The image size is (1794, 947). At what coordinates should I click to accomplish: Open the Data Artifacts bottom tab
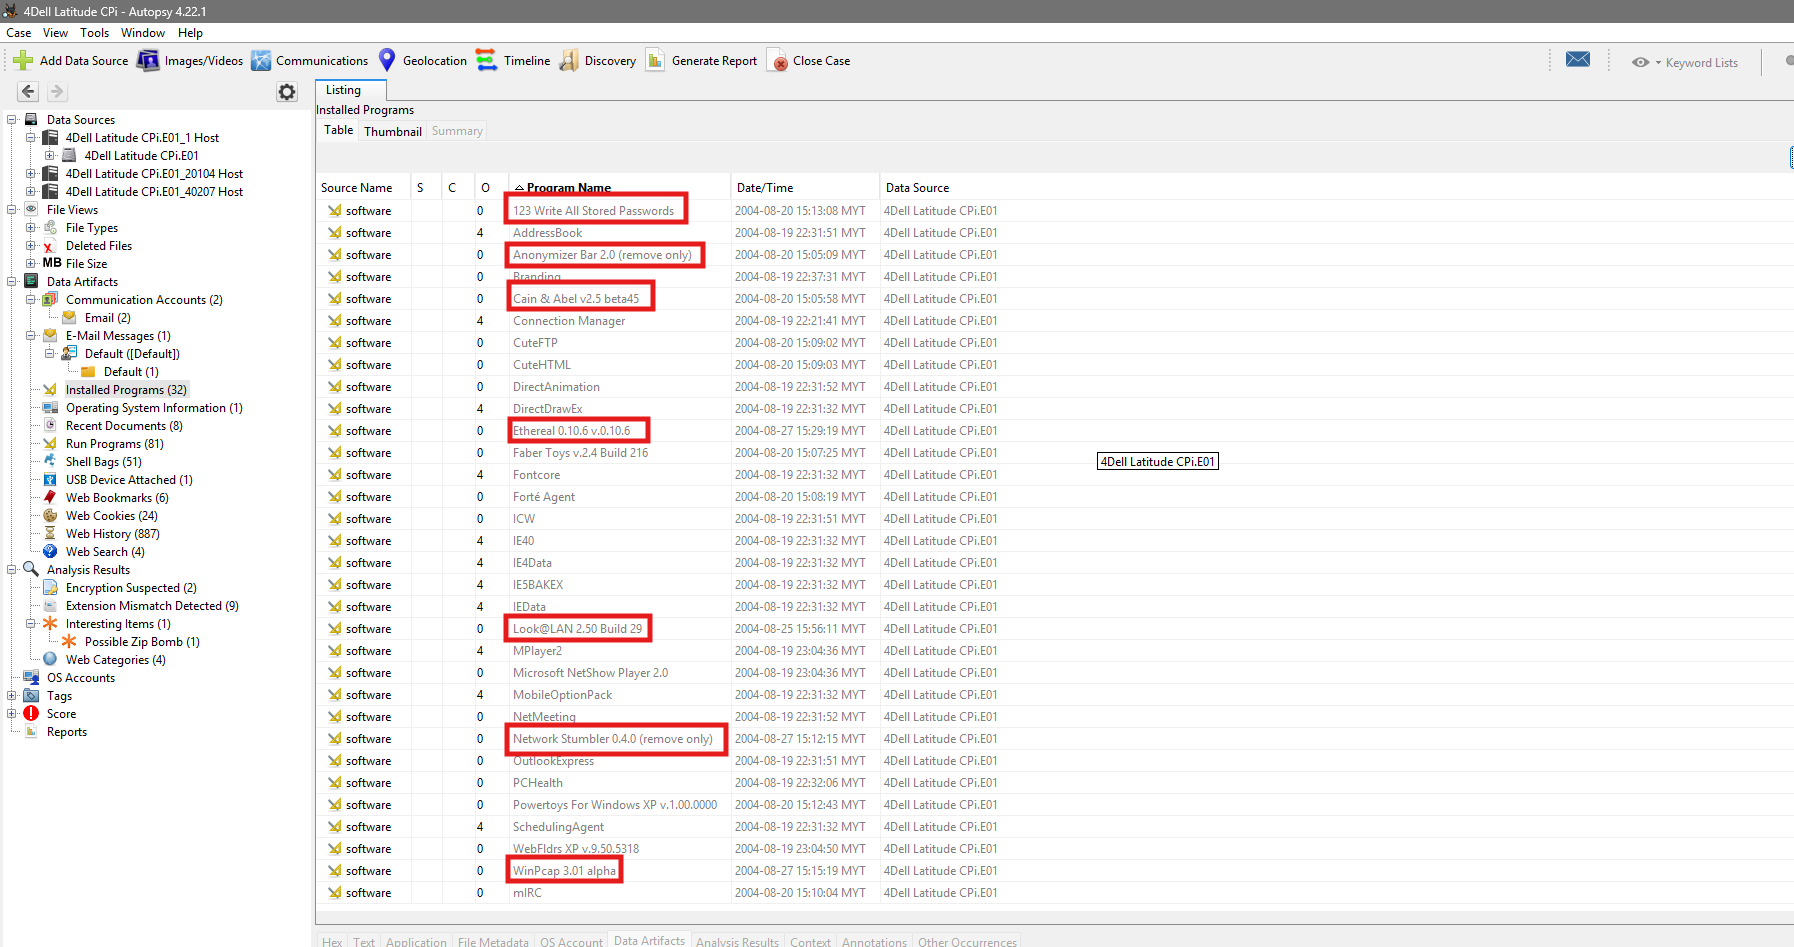pyautogui.click(x=650, y=941)
